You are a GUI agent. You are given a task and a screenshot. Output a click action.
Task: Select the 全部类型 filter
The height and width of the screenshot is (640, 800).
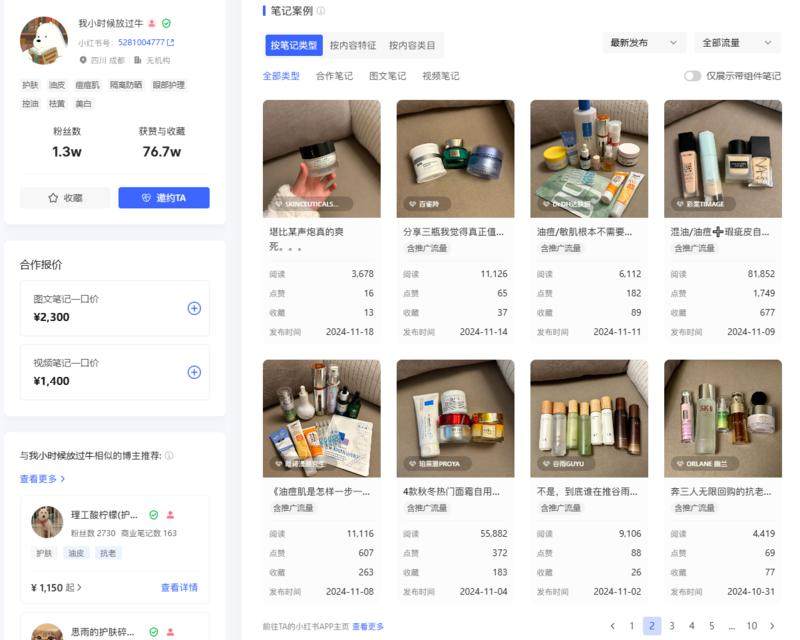click(281, 76)
